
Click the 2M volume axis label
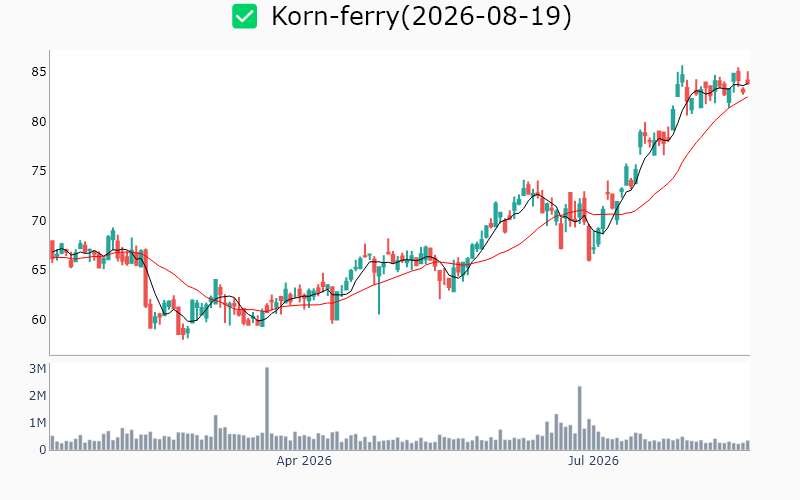[x=38, y=396]
